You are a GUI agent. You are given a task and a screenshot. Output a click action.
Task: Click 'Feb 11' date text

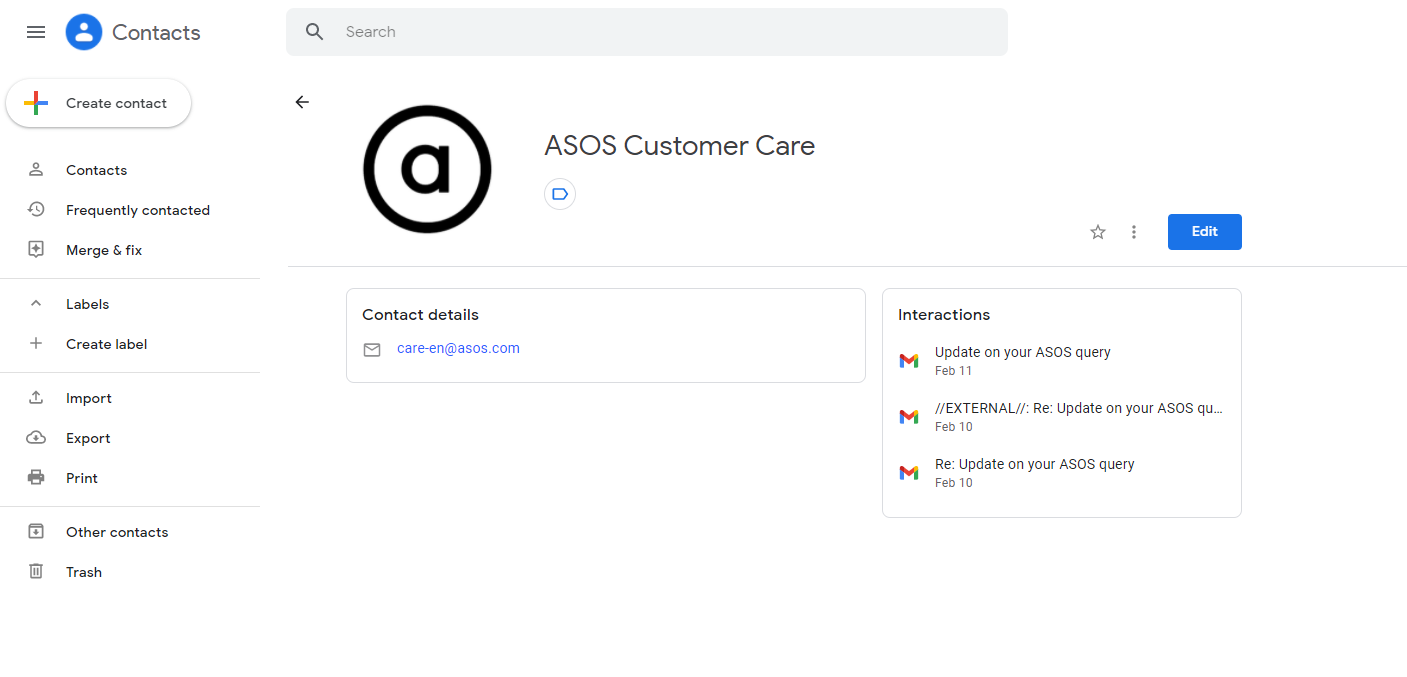953,371
